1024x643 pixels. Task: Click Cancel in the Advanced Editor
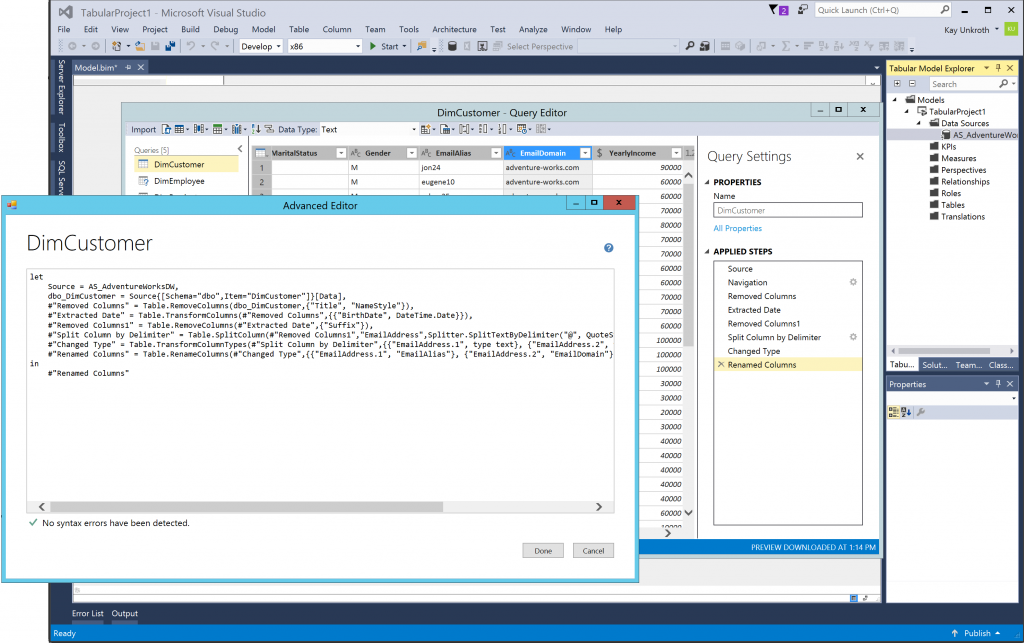594,550
